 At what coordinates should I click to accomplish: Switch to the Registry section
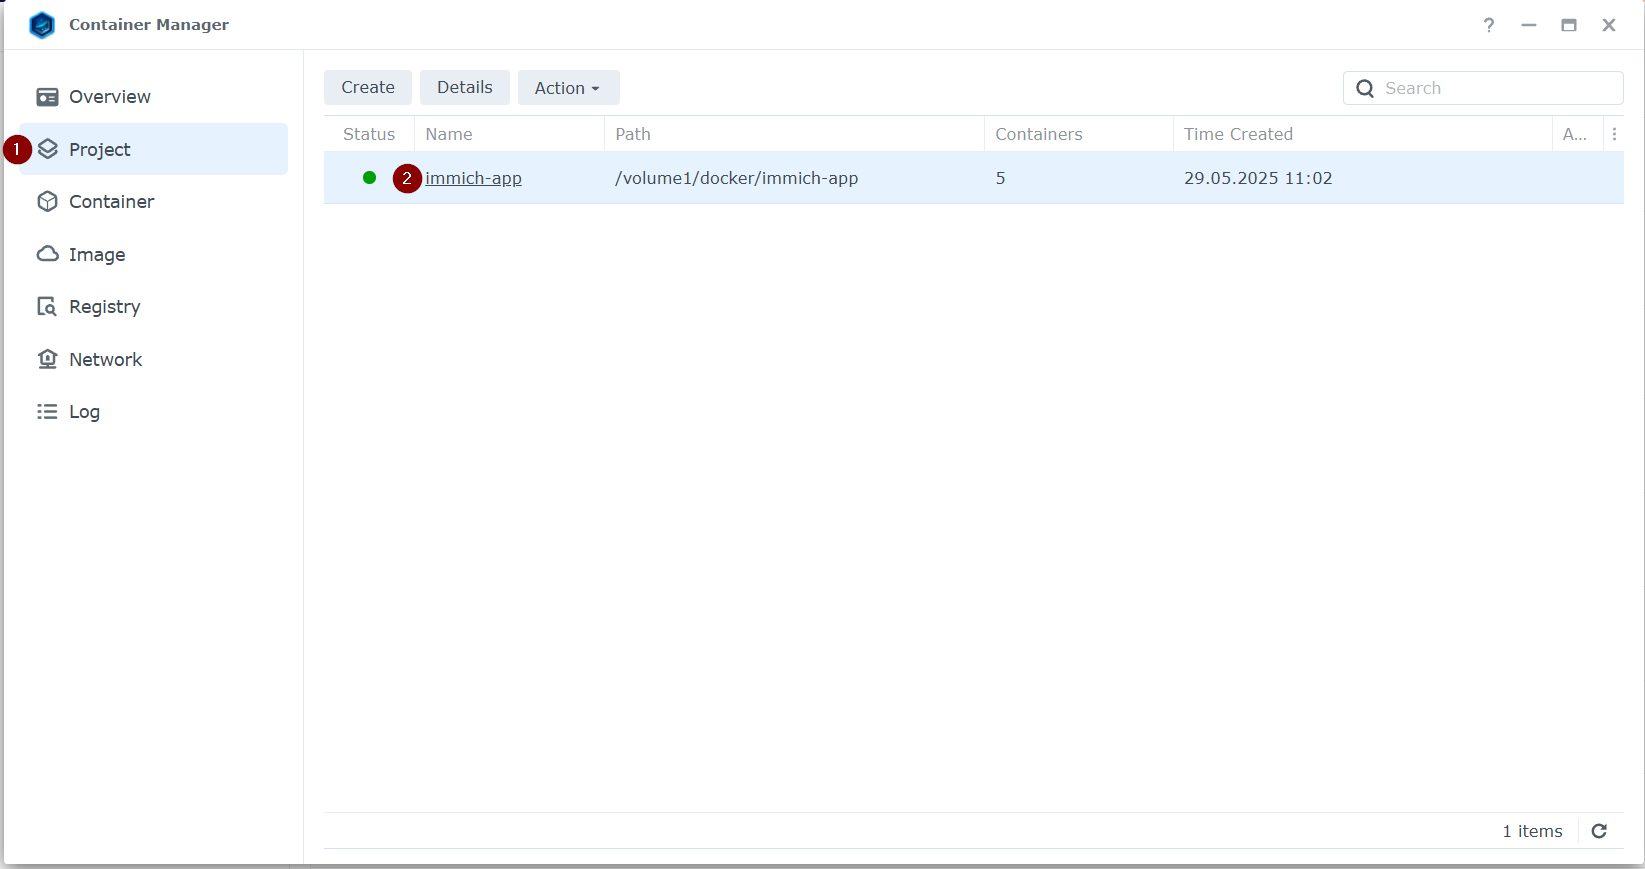pos(154,307)
